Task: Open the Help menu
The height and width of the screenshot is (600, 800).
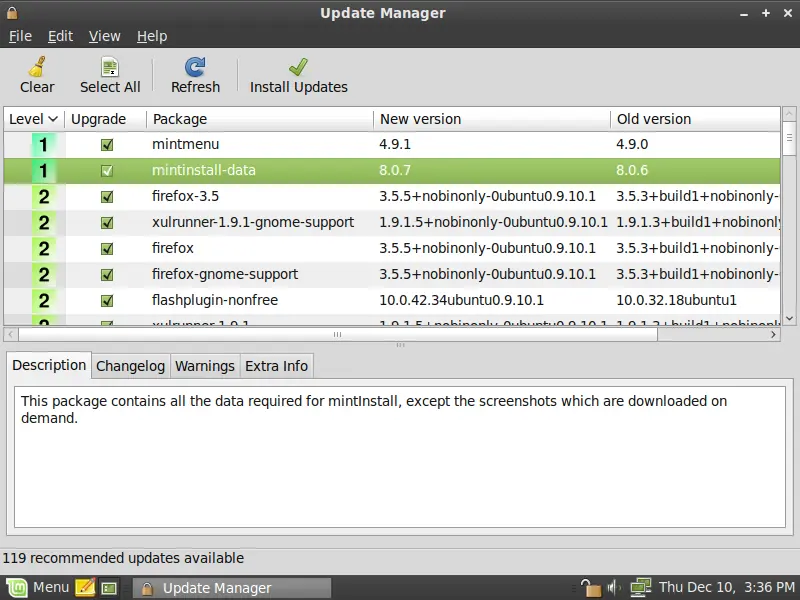Action: 152,36
